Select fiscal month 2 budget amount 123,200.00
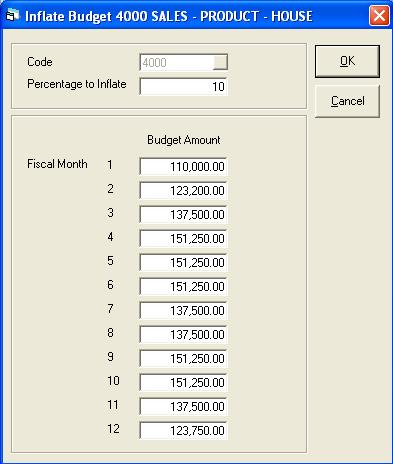The width and height of the screenshot is (393, 464). pos(183,190)
